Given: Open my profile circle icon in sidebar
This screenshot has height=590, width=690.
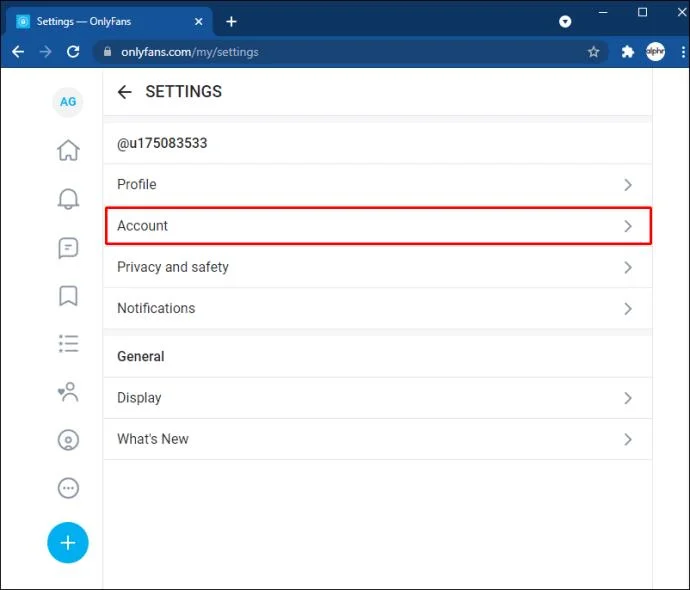Looking at the screenshot, I should tap(68, 440).
